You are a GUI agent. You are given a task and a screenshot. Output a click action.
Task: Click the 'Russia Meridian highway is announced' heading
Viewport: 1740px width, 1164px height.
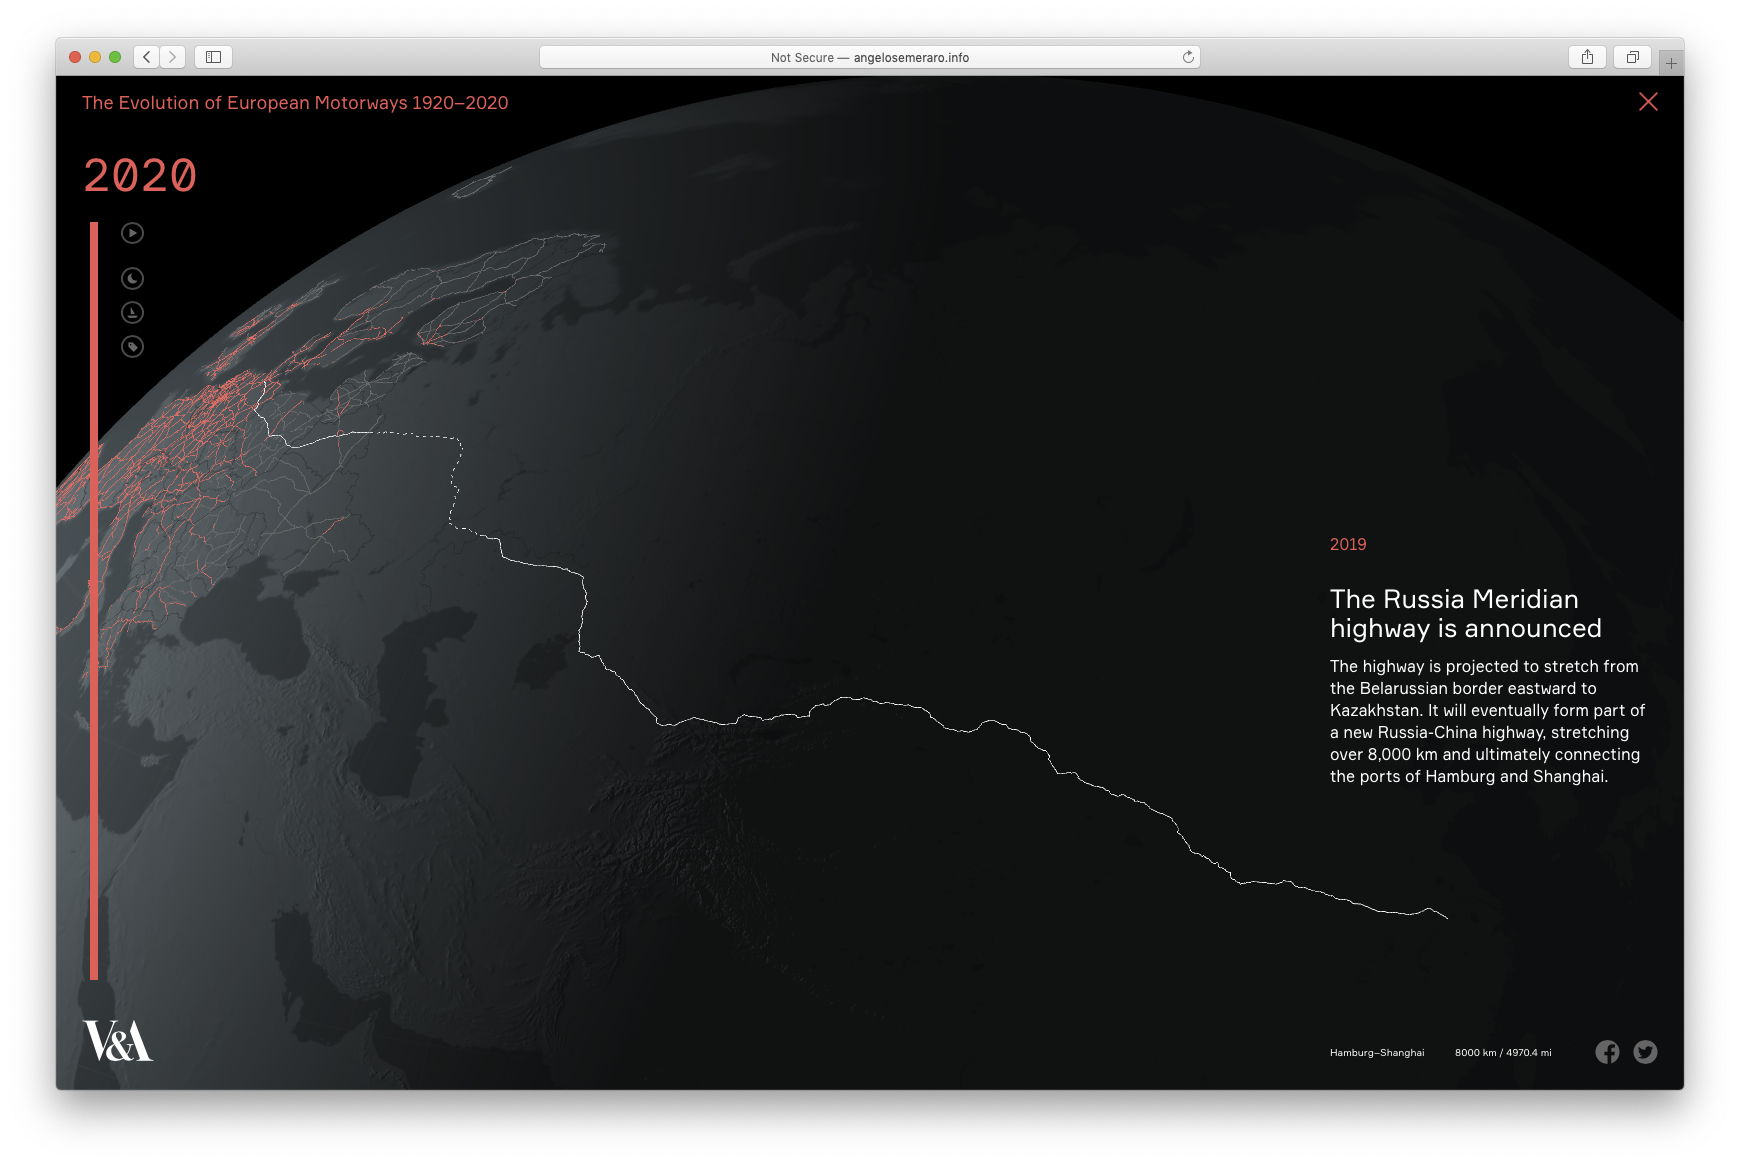click(1465, 613)
